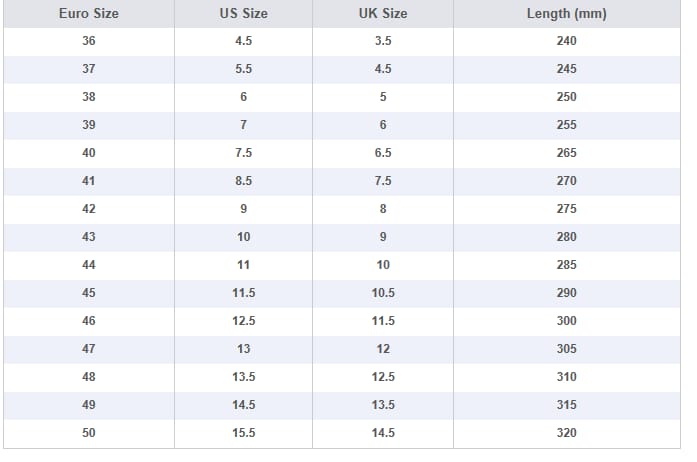Click the 300 length cell

click(566, 321)
